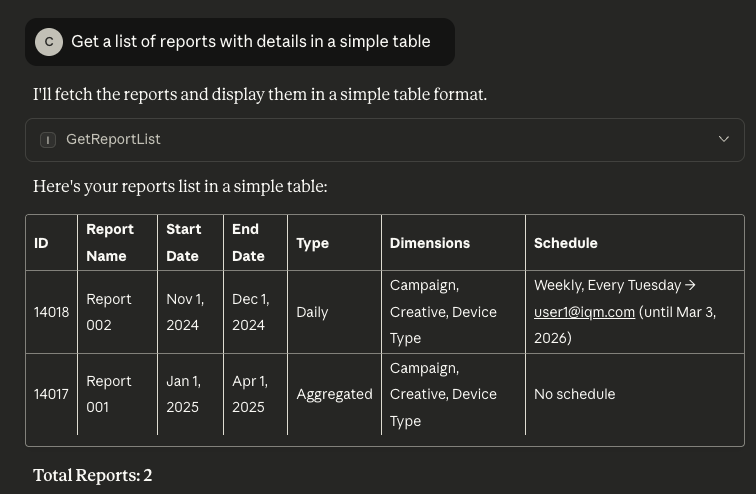Click the Dec 1, 2024 end date
The image size is (756, 494).
click(256, 312)
